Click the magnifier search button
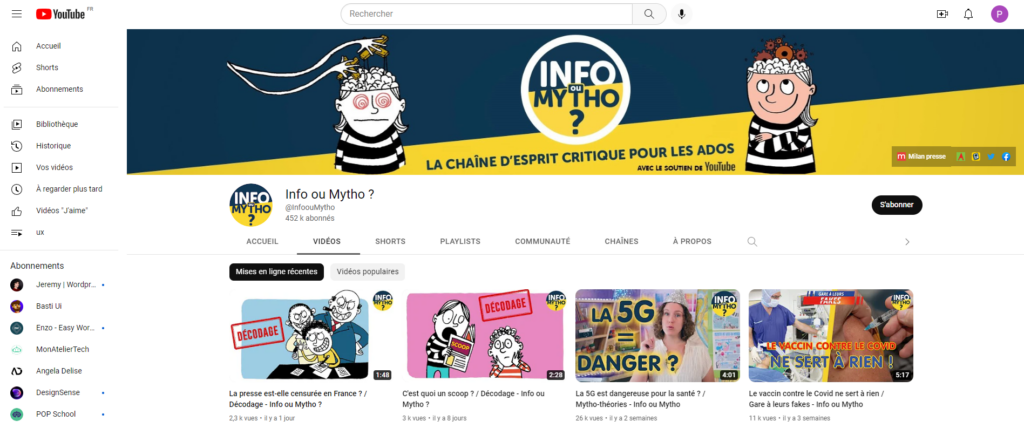Image resolution: width=1024 pixels, height=428 pixels. (649, 14)
